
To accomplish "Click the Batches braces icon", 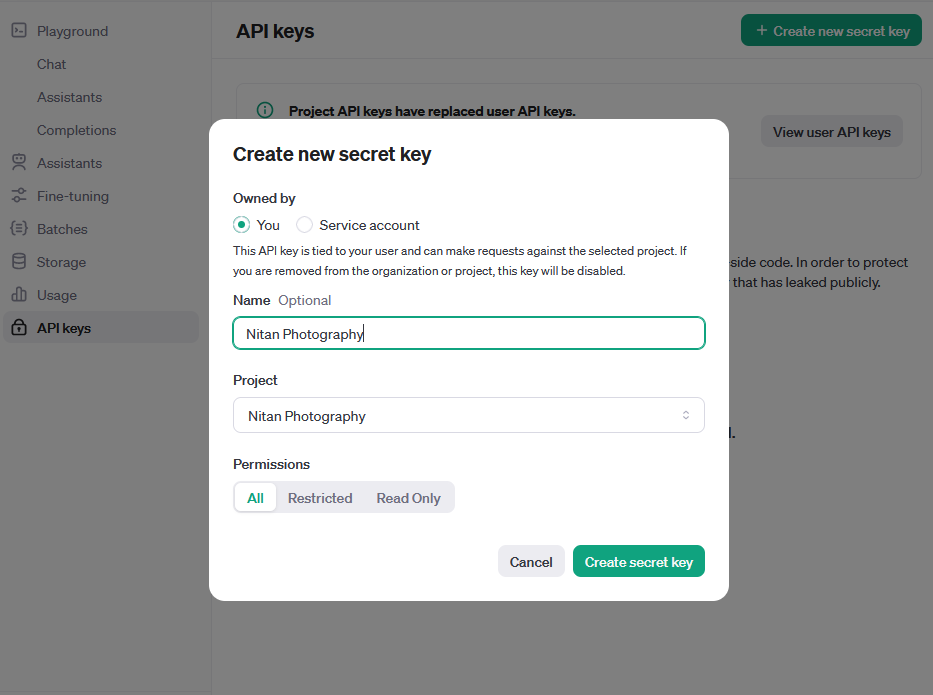I will click(x=18, y=229).
